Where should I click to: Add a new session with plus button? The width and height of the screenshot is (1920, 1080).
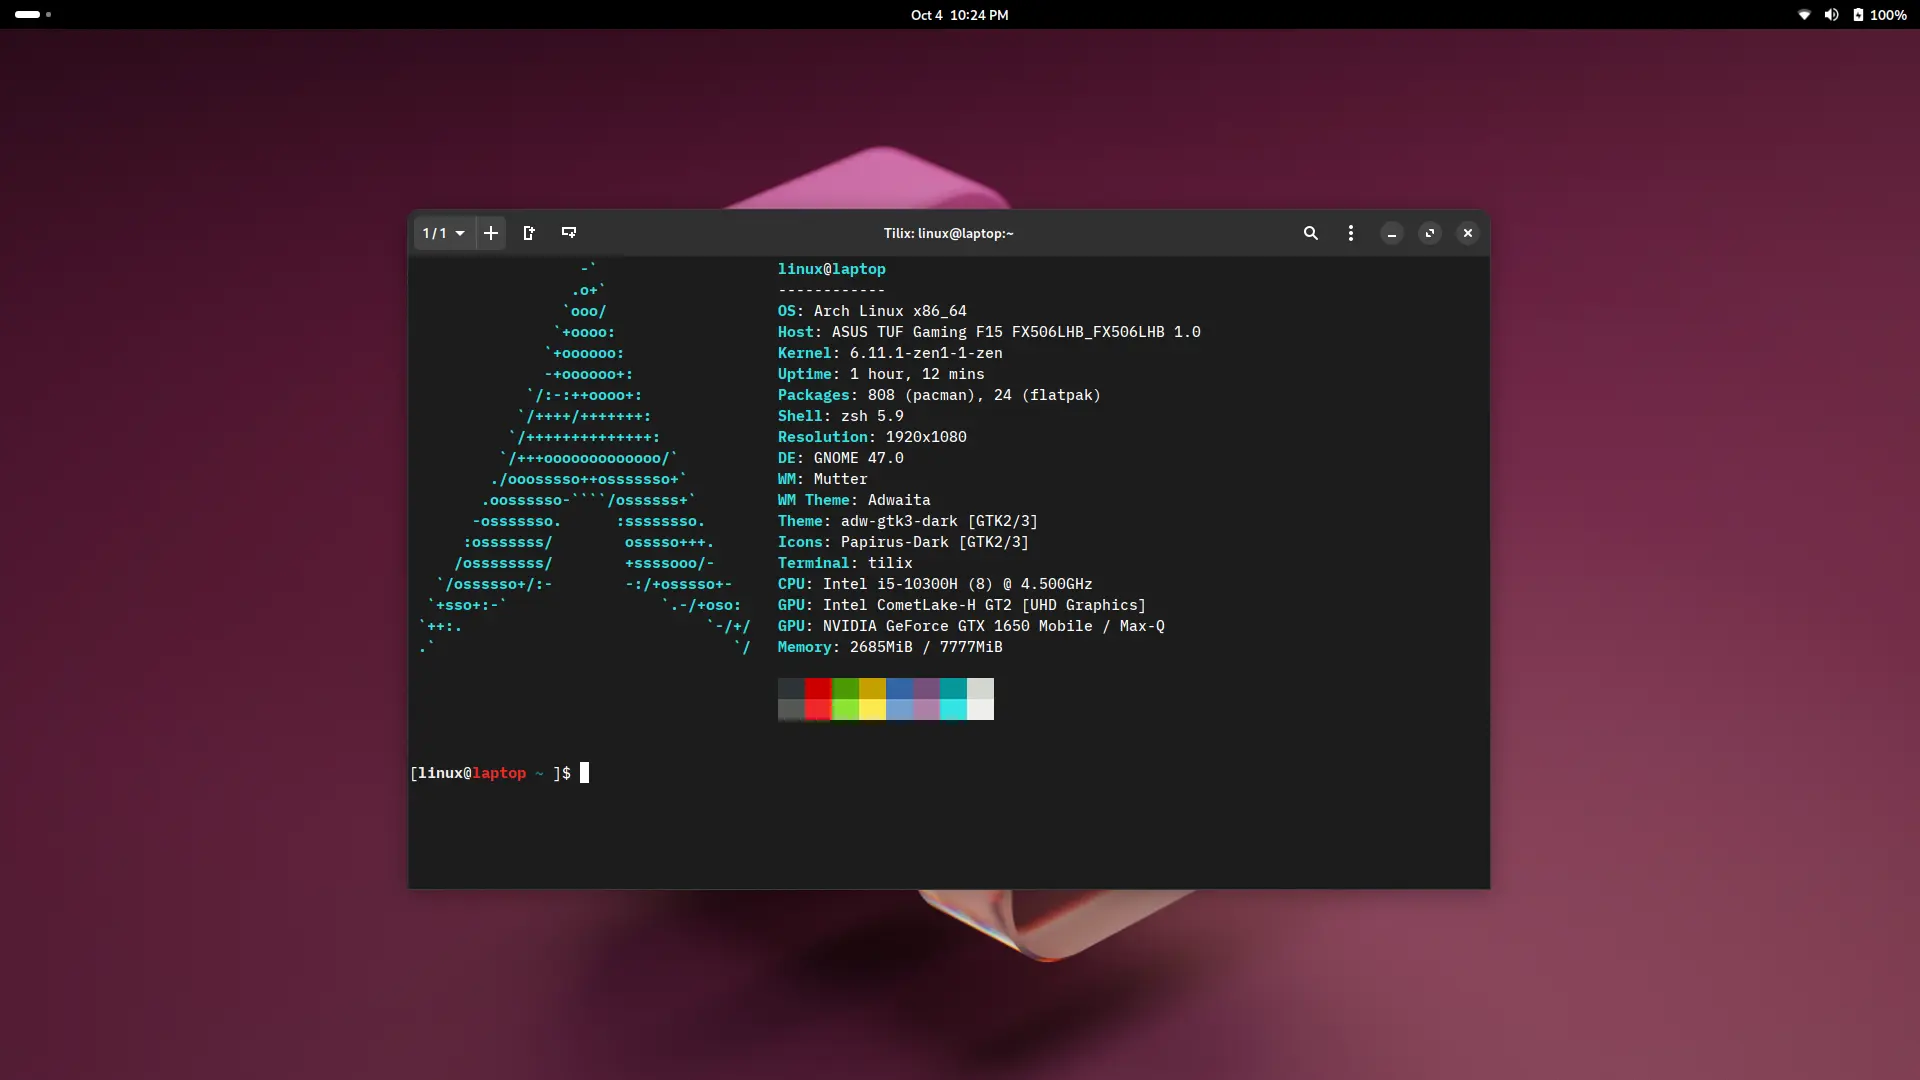(x=491, y=233)
